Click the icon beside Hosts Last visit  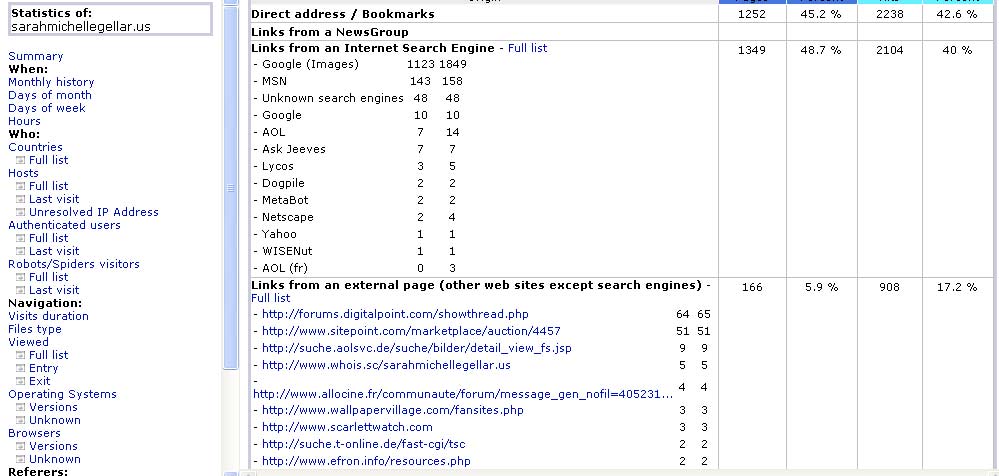[20, 199]
